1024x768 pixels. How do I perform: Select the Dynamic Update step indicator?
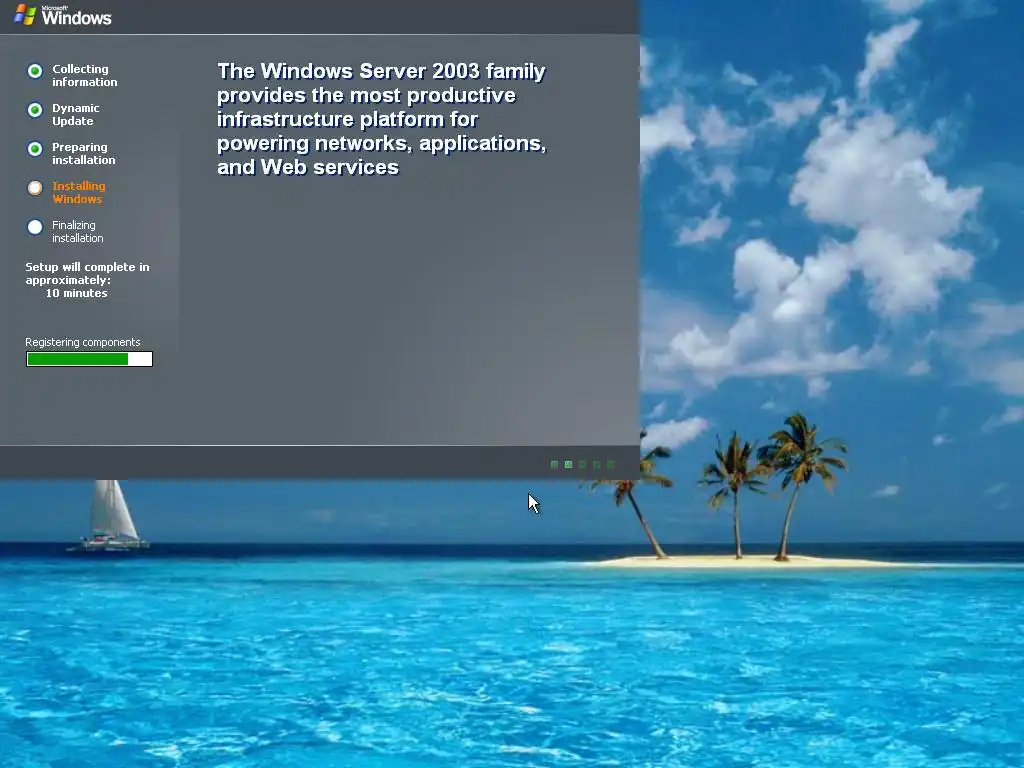(x=35, y=110)
